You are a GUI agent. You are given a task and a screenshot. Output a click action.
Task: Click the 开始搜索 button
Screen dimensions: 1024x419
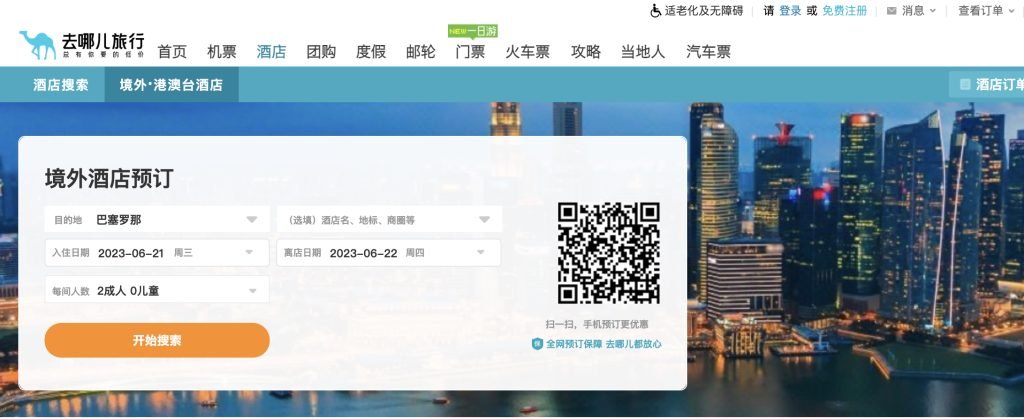pos(157,340)
